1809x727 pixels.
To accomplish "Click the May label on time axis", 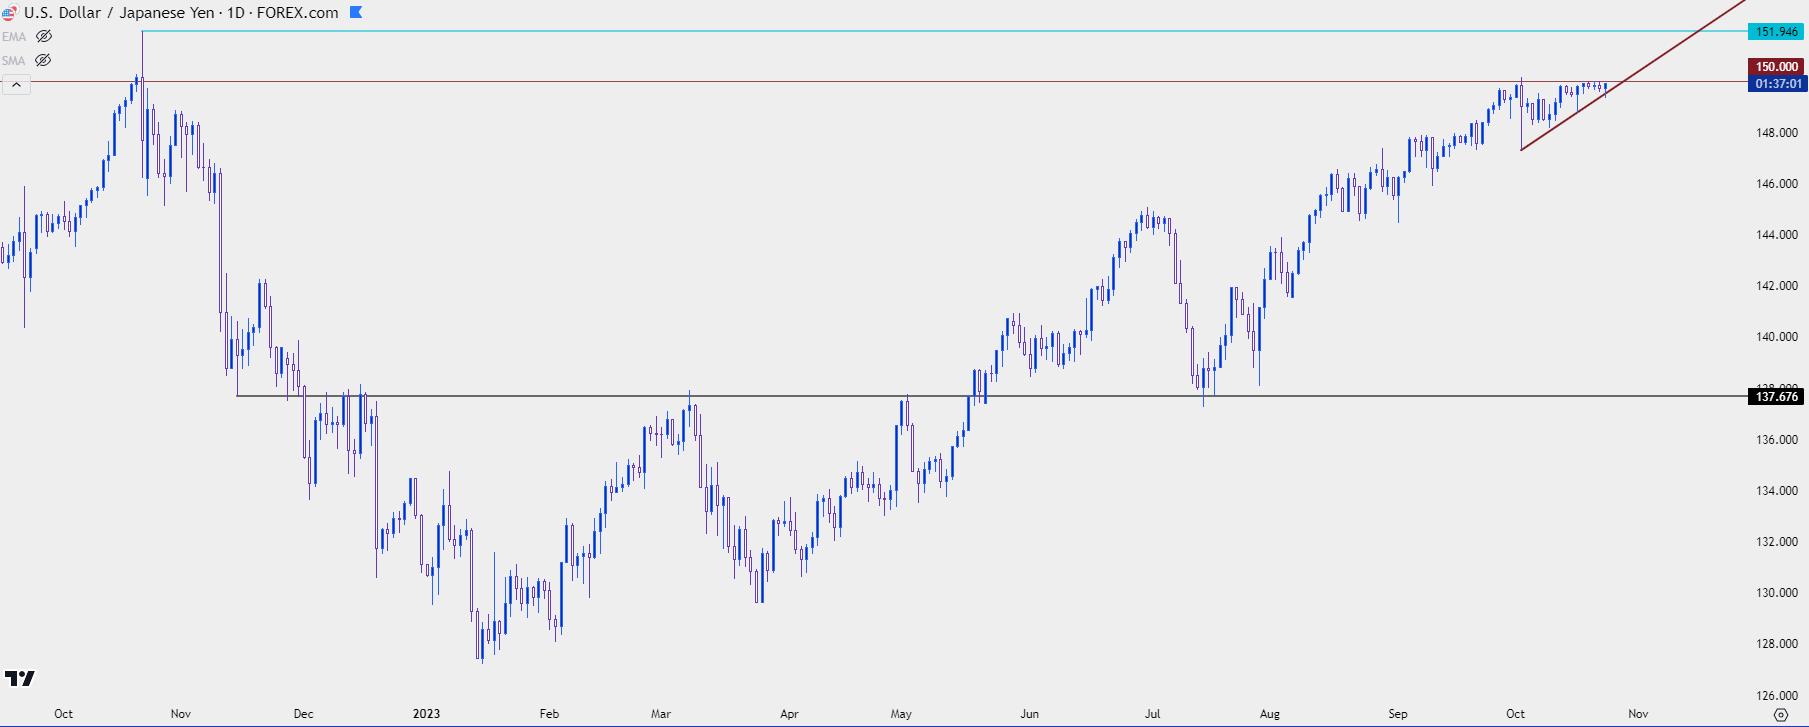I will 901,714.
